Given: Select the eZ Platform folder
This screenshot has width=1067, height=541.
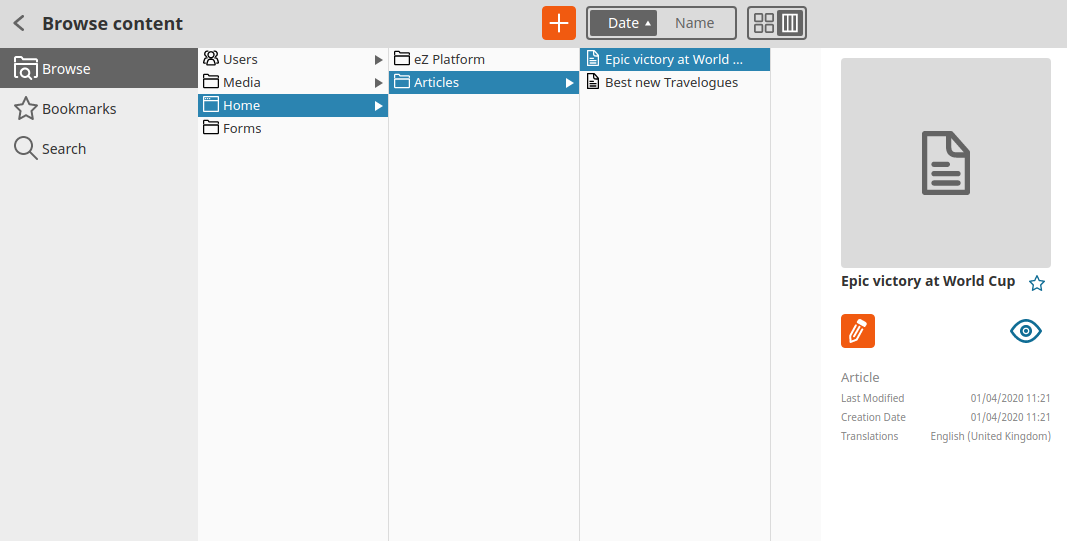Looking at the screenshot, I should [484, 59].
